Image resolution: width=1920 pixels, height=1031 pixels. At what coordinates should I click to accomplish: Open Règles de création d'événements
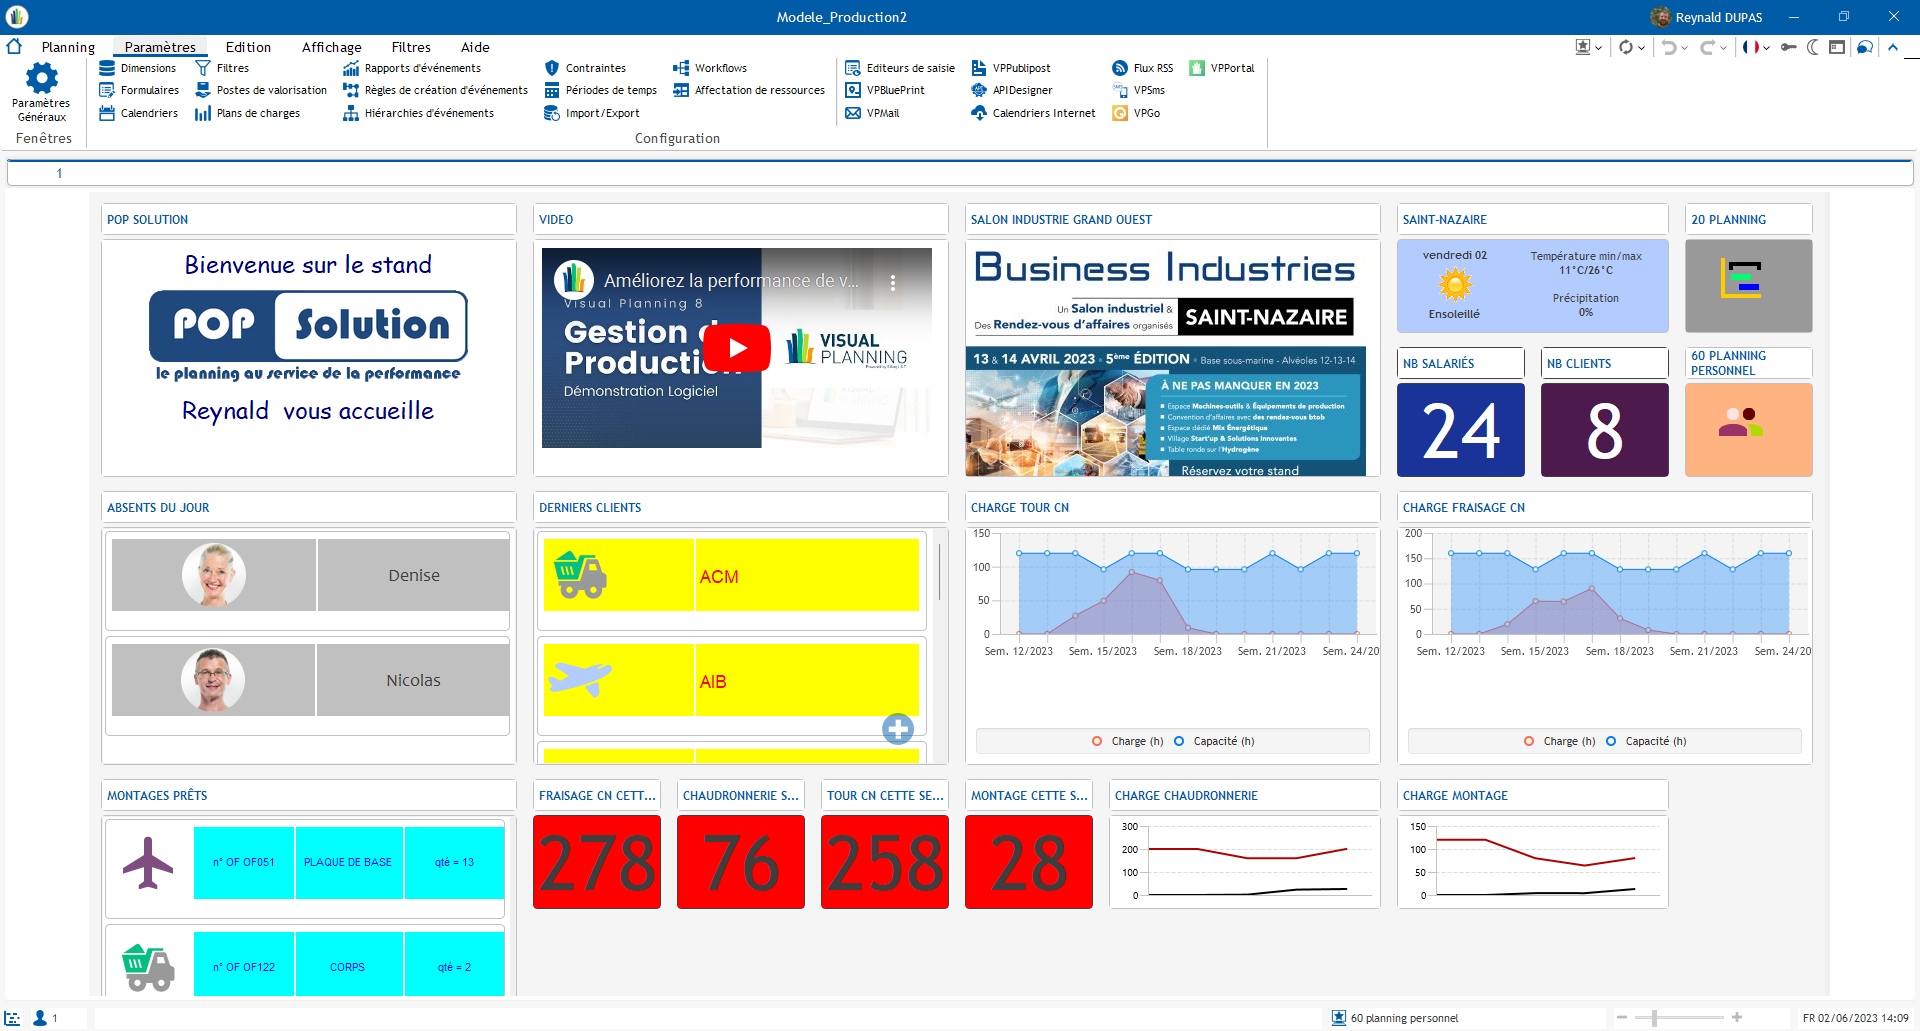(435, 90)
